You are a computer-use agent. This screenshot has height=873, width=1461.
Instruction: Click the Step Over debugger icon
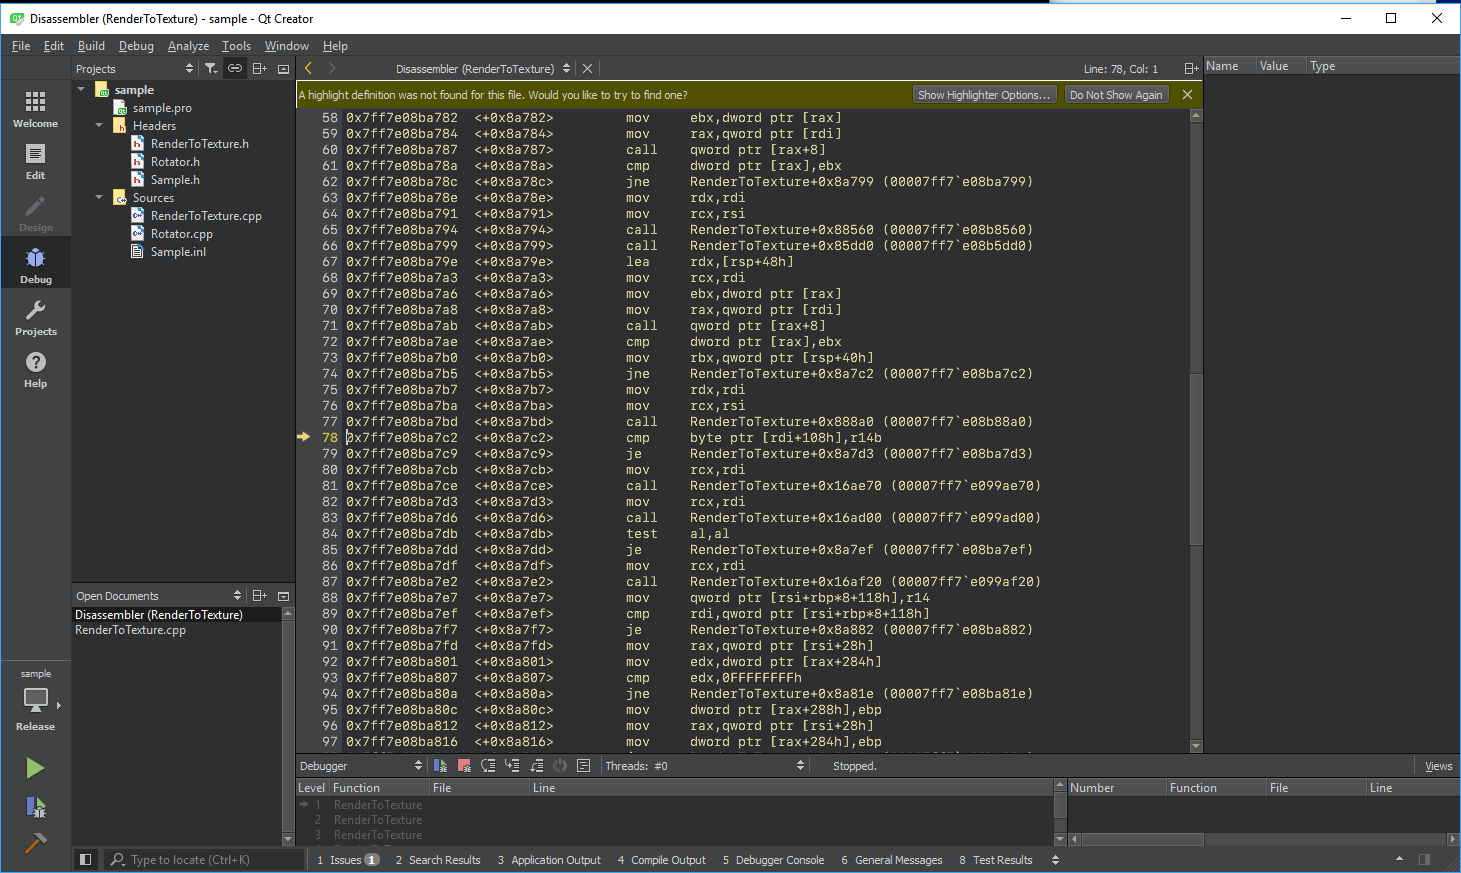point(488,765)
